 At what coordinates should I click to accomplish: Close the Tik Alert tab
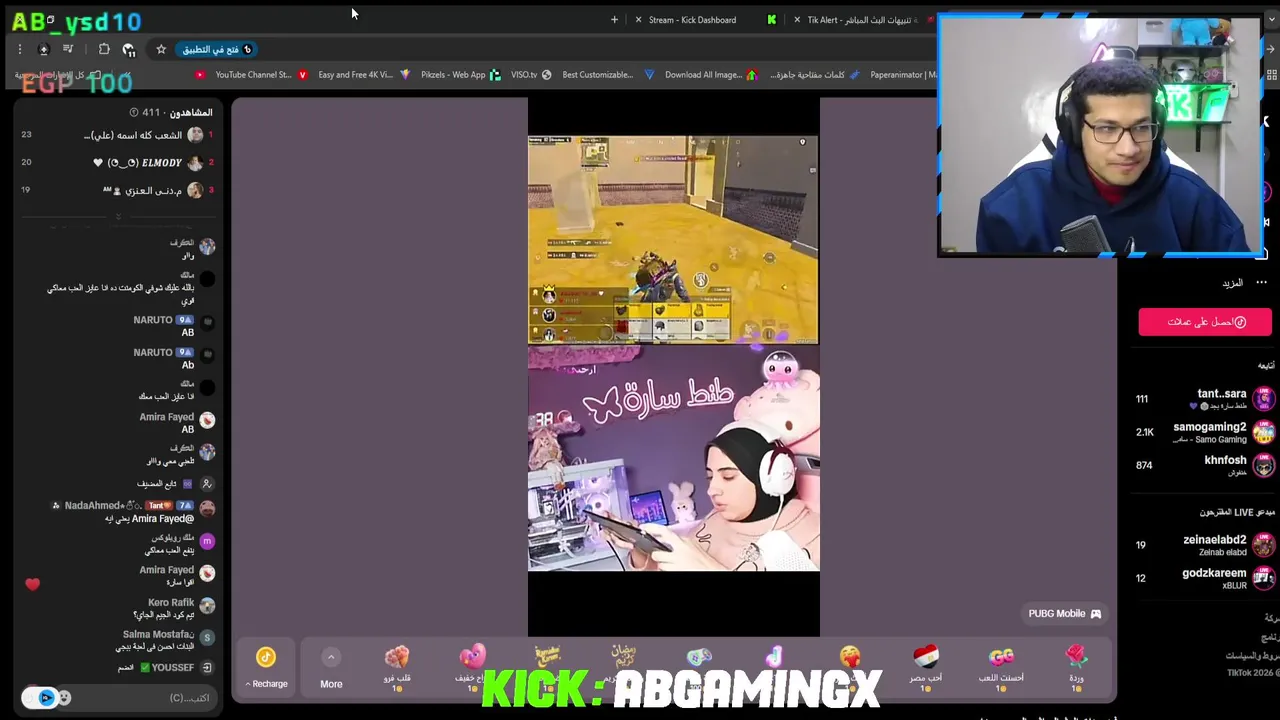click(797, 20)
